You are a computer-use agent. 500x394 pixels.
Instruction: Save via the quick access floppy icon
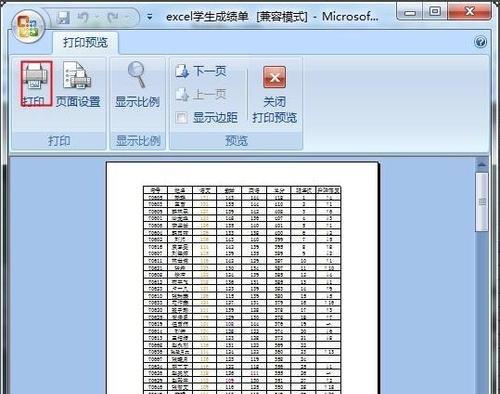click(x=63, y=17)
